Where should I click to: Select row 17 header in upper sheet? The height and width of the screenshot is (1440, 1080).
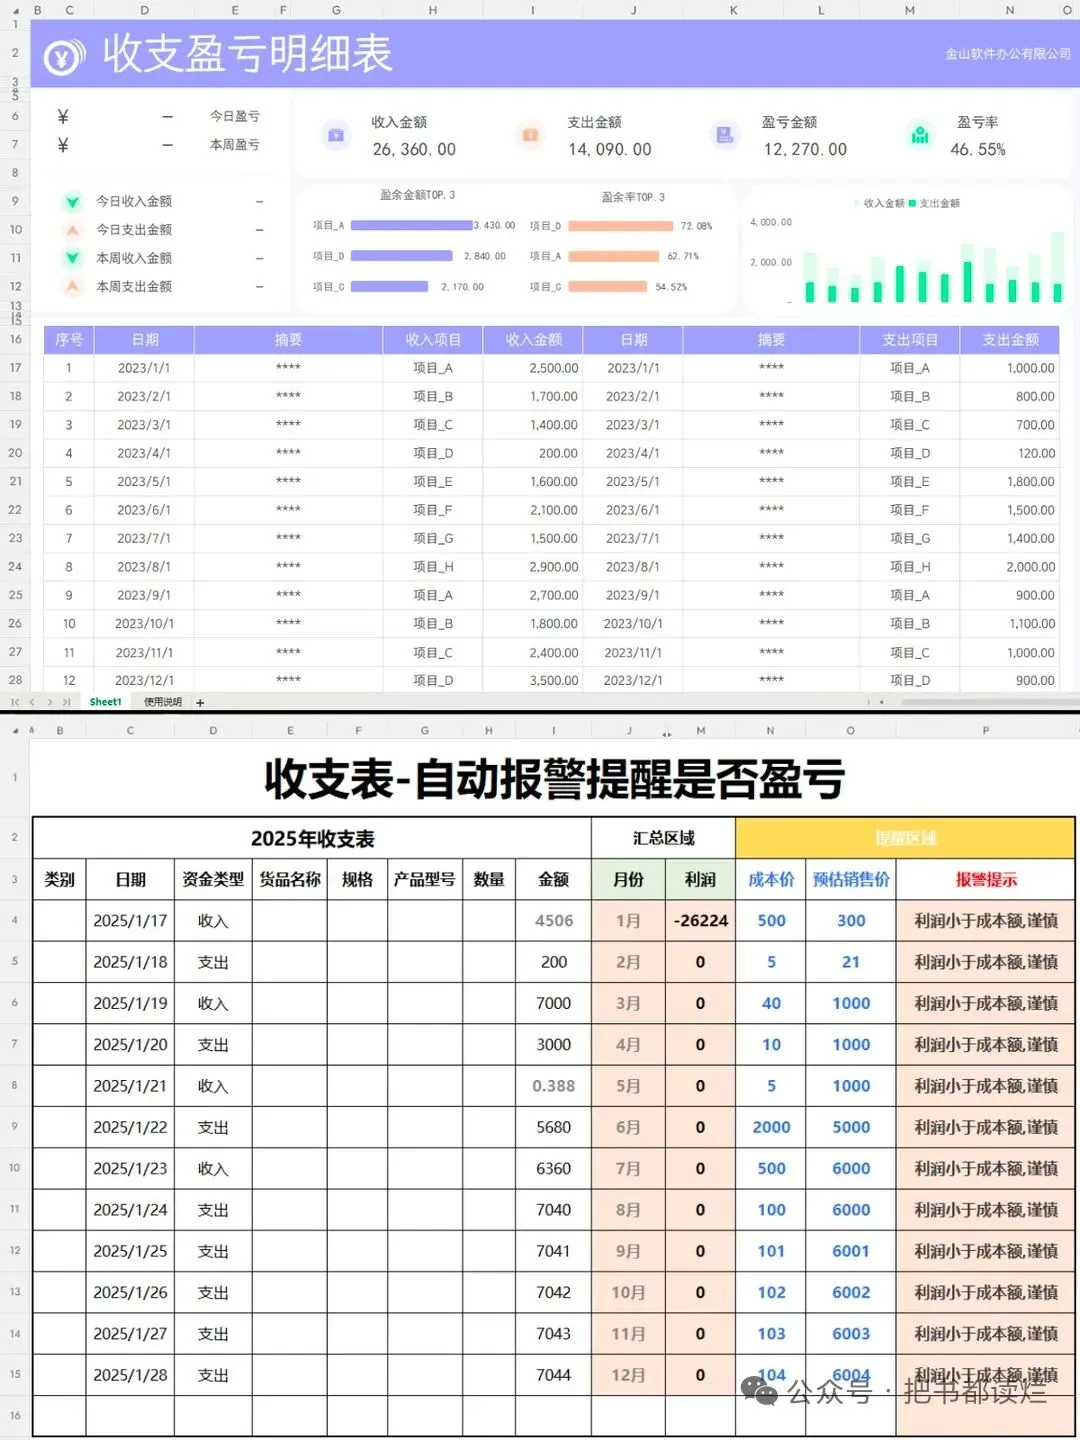(x=15, y=368)
